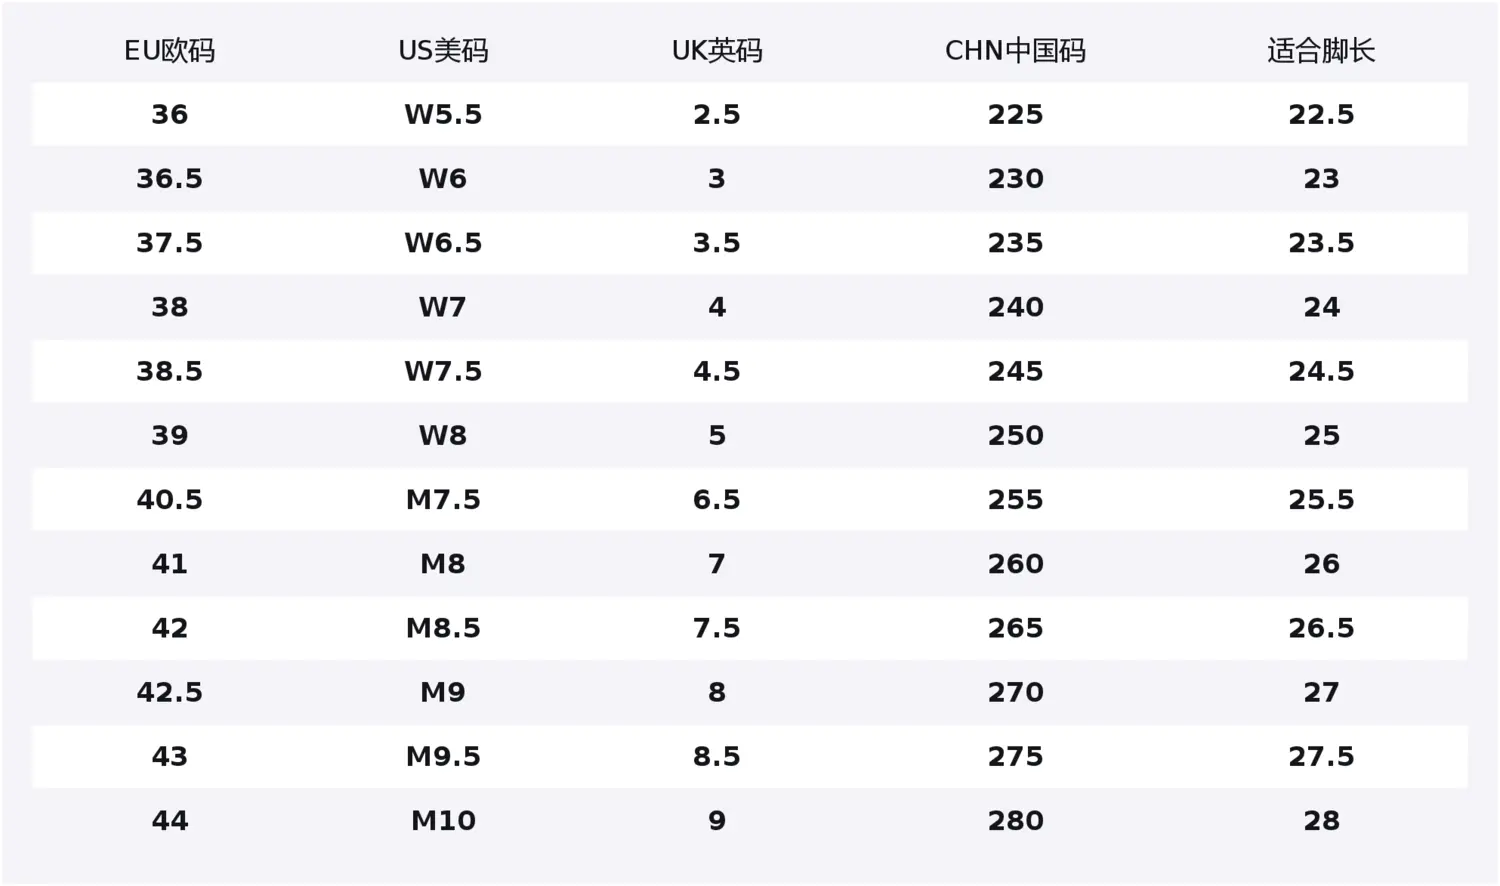Click the UK size 6.5 cell

(717, 499)
